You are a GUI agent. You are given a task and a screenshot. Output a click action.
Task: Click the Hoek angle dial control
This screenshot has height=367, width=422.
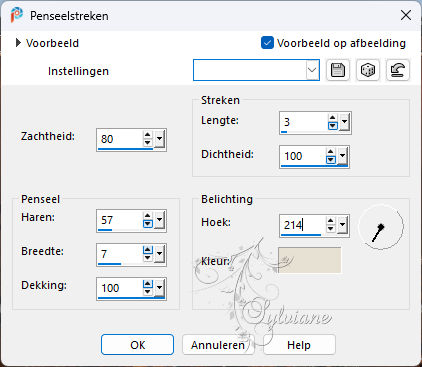pos(380,227)
